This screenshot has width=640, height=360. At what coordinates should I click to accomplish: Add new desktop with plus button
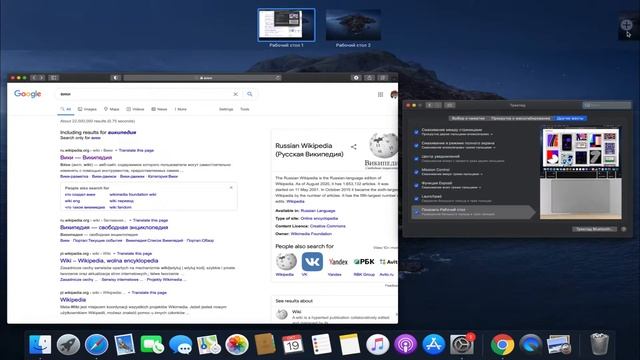(627, 25)
